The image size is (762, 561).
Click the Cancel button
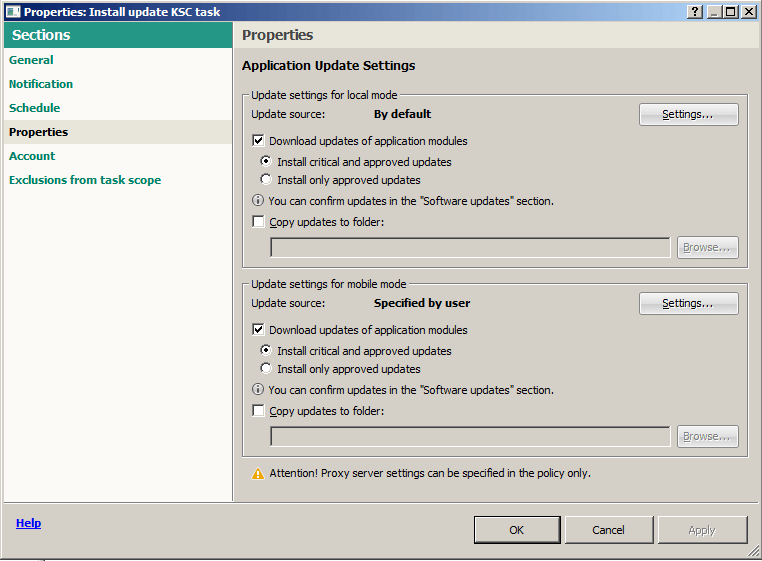(x=608, y=530)
